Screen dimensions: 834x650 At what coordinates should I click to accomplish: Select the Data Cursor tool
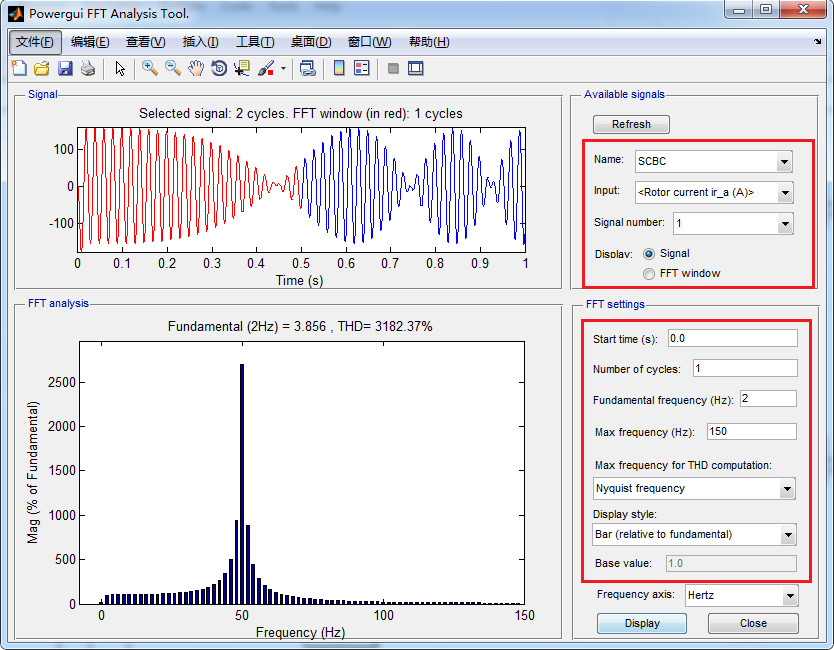[x=242, y=68]
